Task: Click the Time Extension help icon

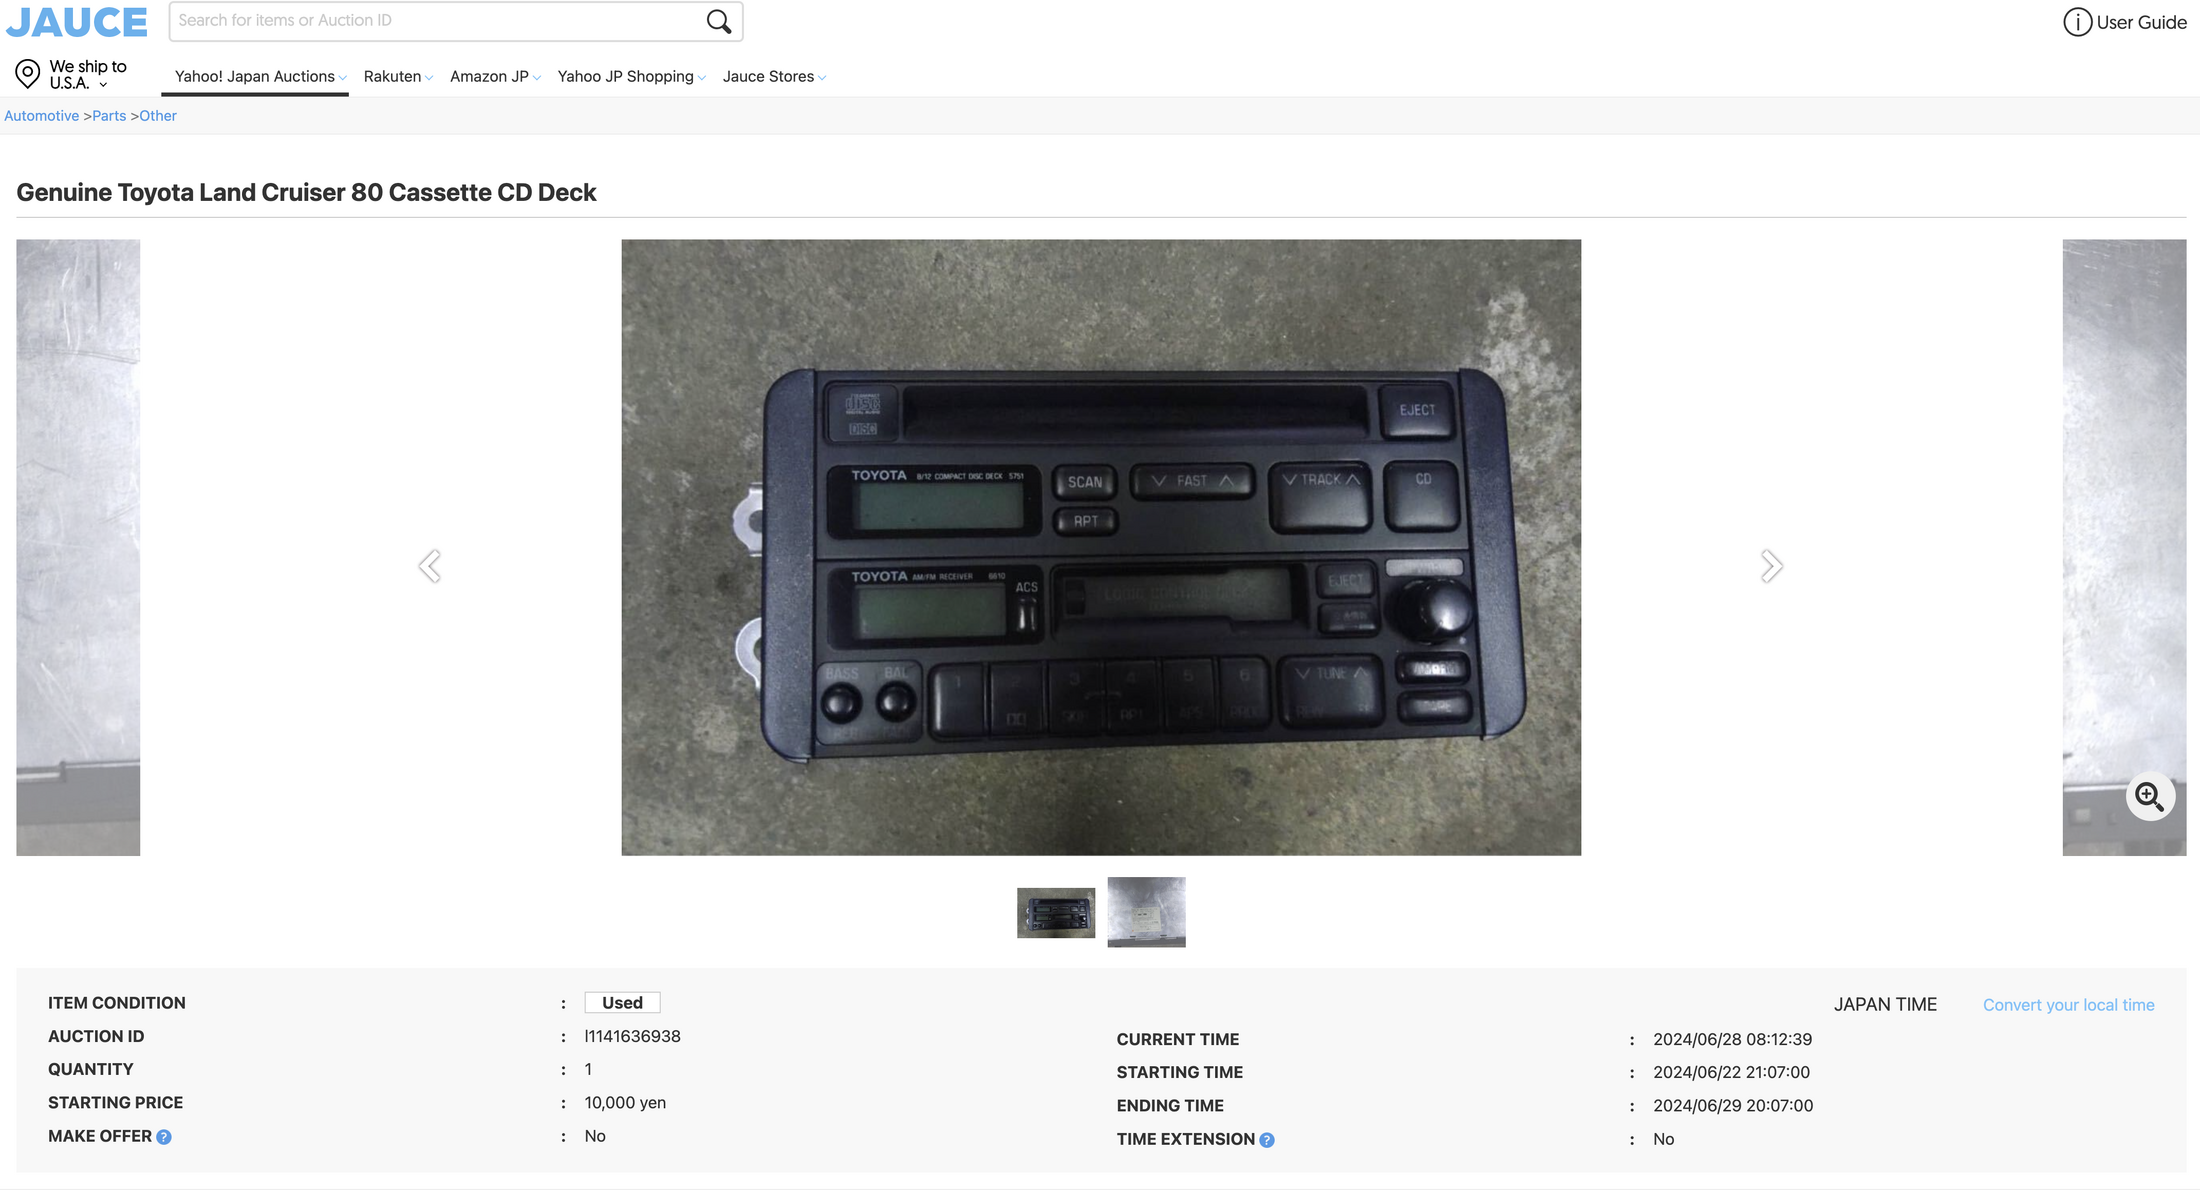Action: pyautogui.click(x=1267, y=1140)
